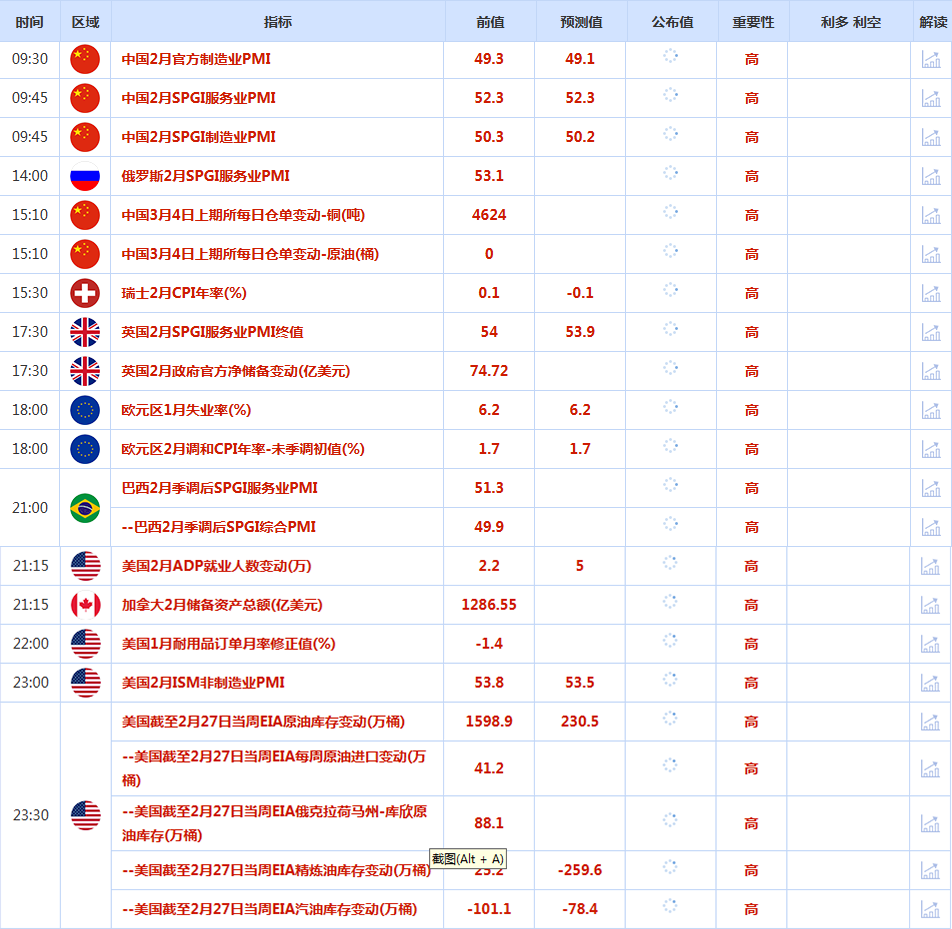Viewport: 952px width, 929px height.
Task: Open chart icon for 瑞士2月CPI年率
Action: 931,293
